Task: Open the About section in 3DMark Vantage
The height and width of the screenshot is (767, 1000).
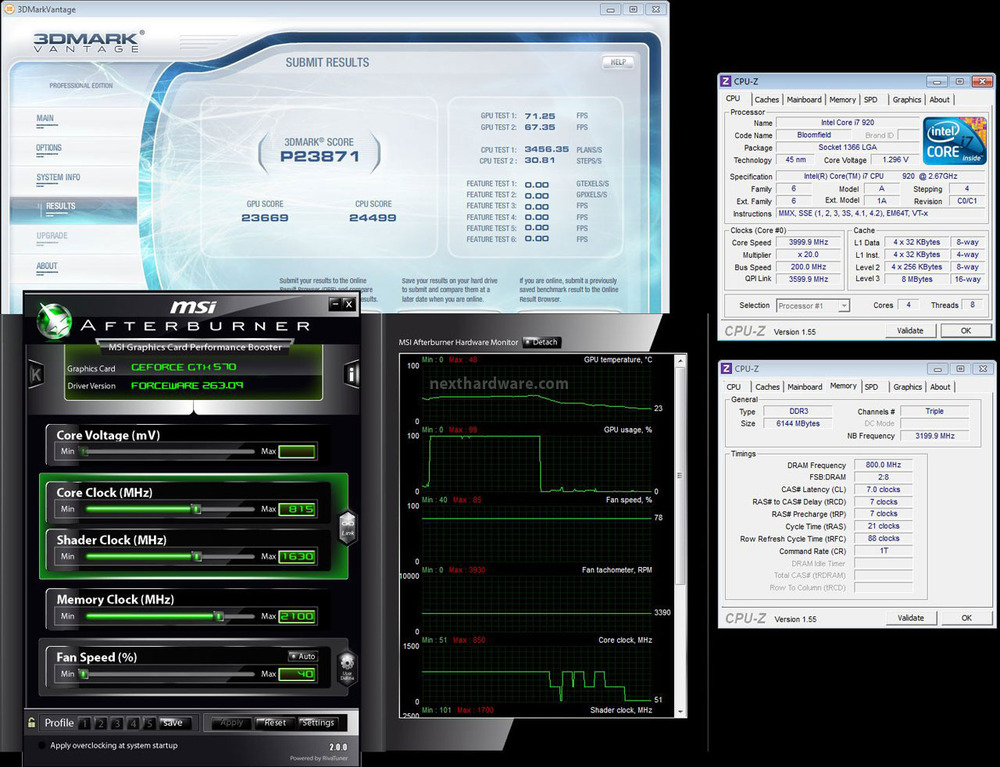Action: pos(47,266)
